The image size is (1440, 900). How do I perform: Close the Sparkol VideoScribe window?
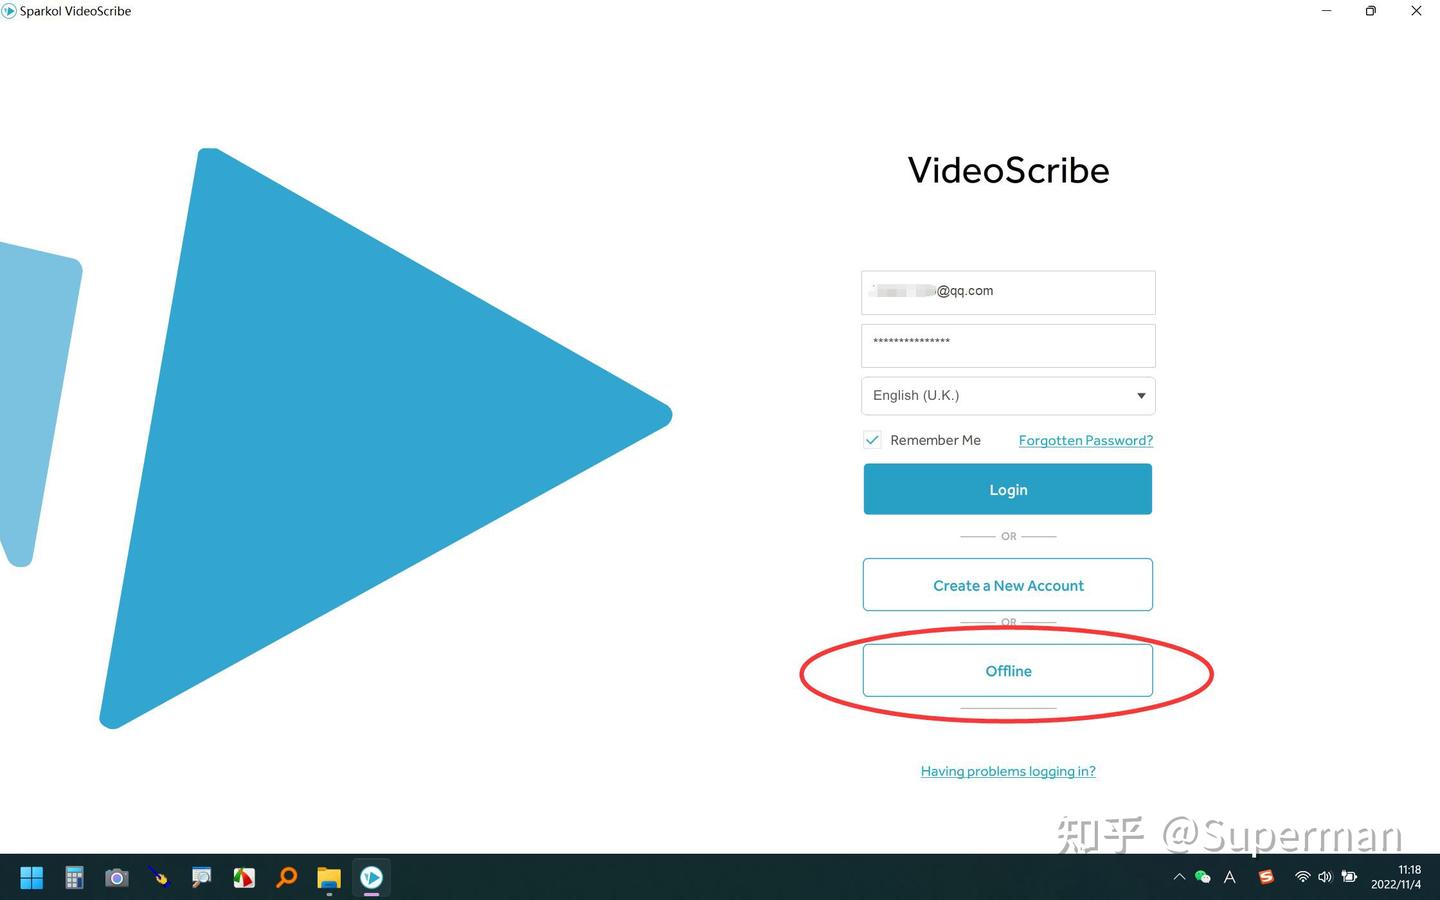[x=1416, y=11]
